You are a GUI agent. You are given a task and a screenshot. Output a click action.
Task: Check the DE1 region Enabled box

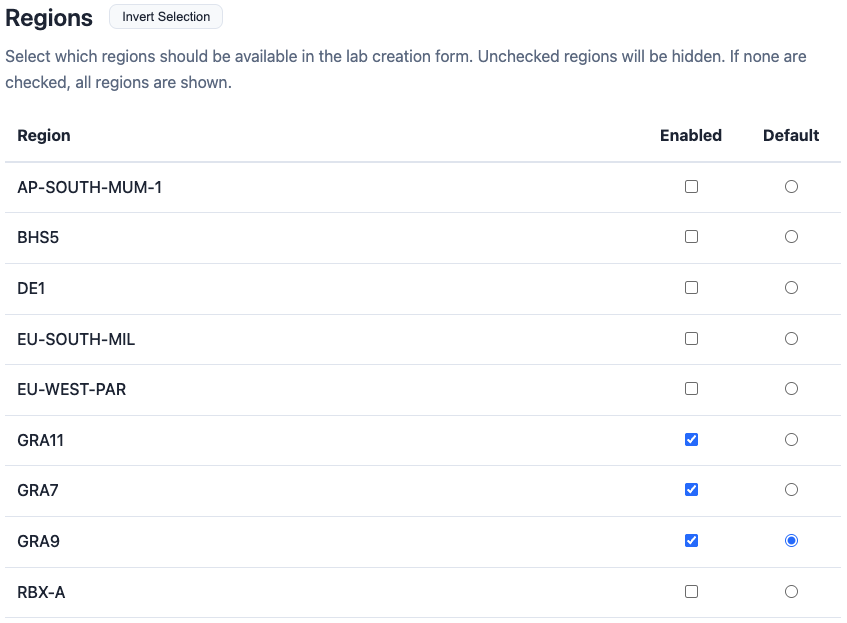pyautogui.click(x=691, y=288)
